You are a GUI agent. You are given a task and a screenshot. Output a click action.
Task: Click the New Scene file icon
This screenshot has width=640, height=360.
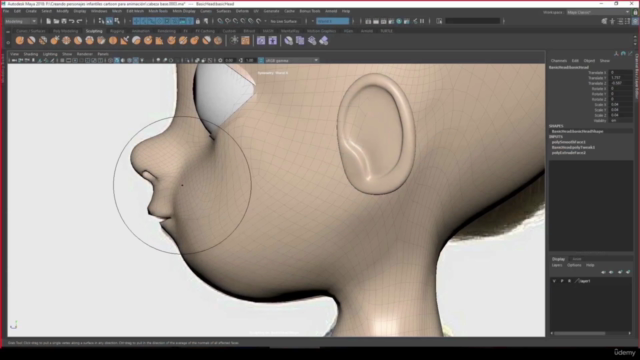click(x=49, y=21)
